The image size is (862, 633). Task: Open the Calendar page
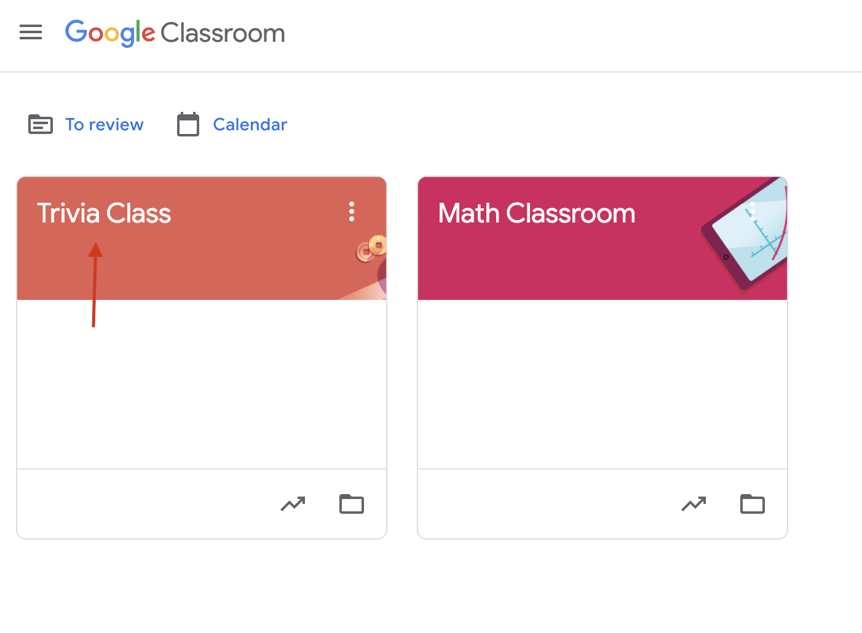tap(249, 124)
